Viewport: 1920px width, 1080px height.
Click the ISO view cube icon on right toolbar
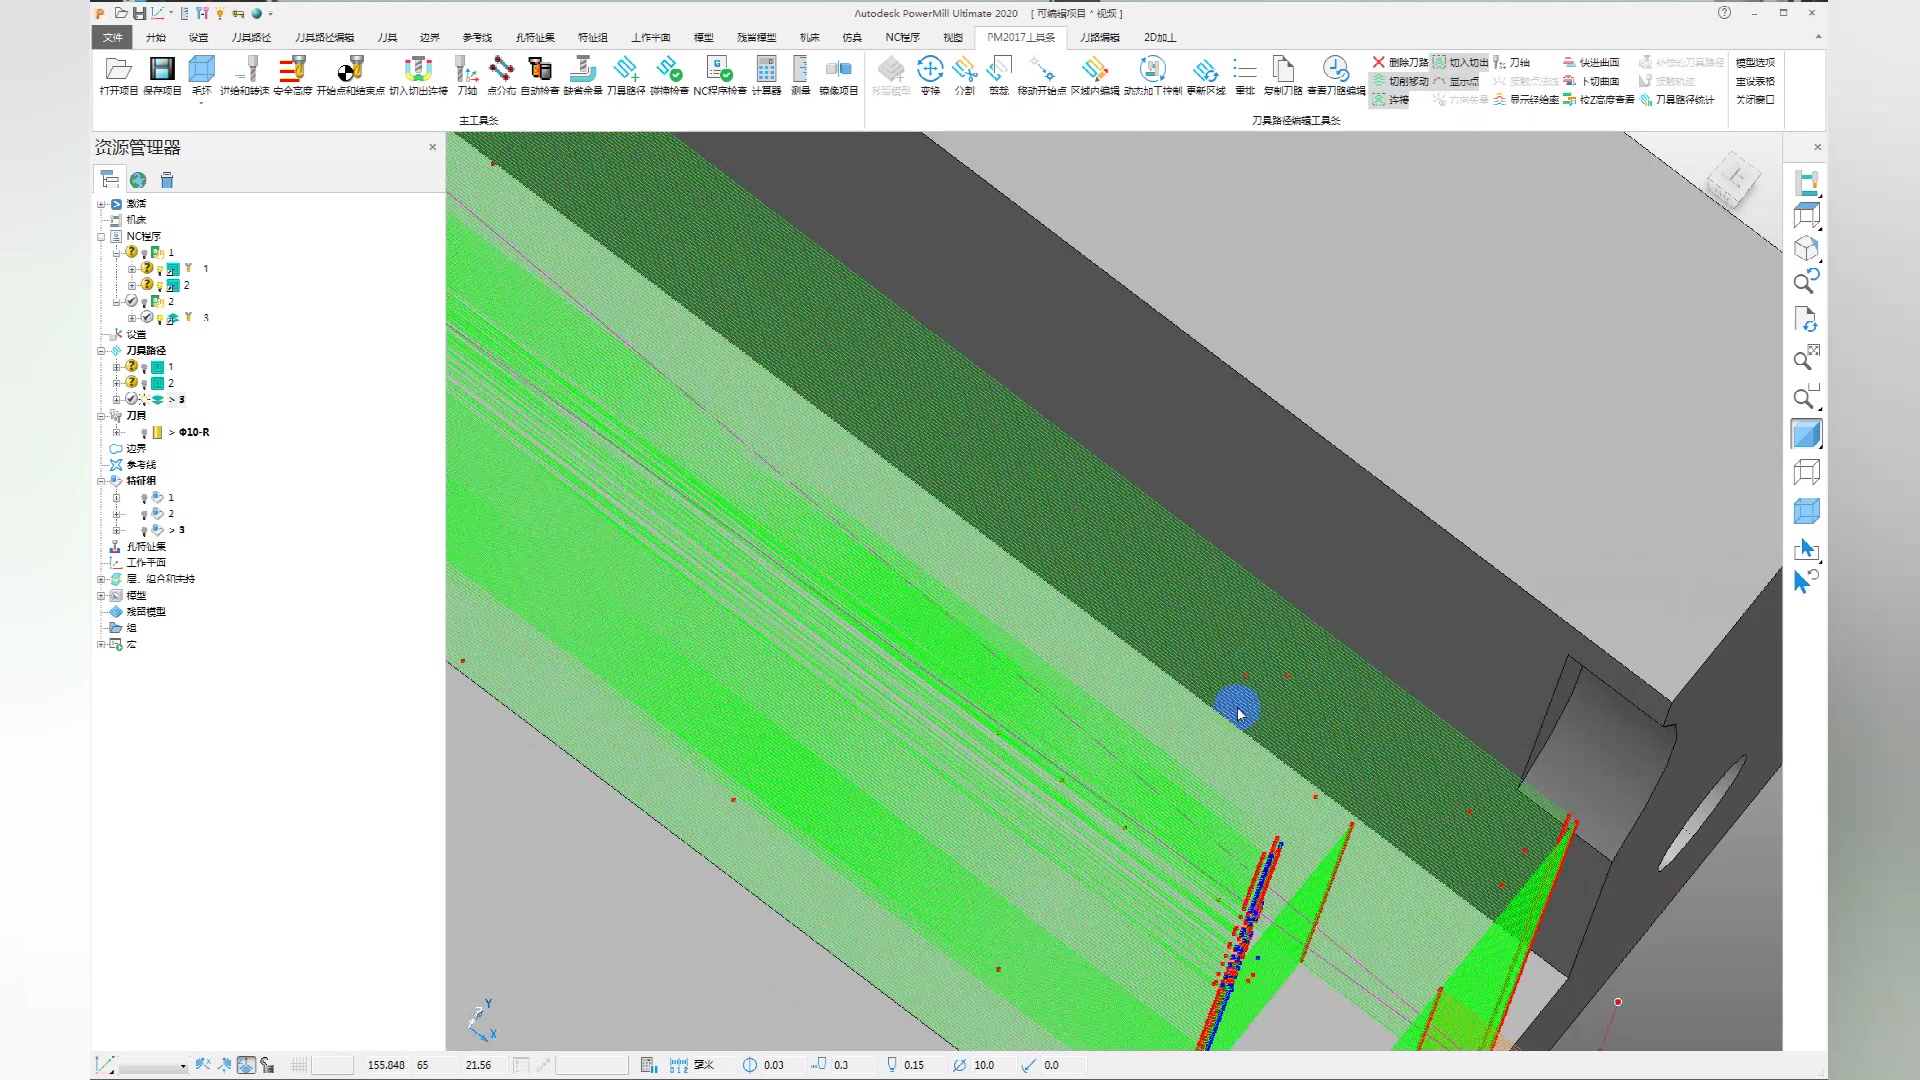(x=1806, y=248)
